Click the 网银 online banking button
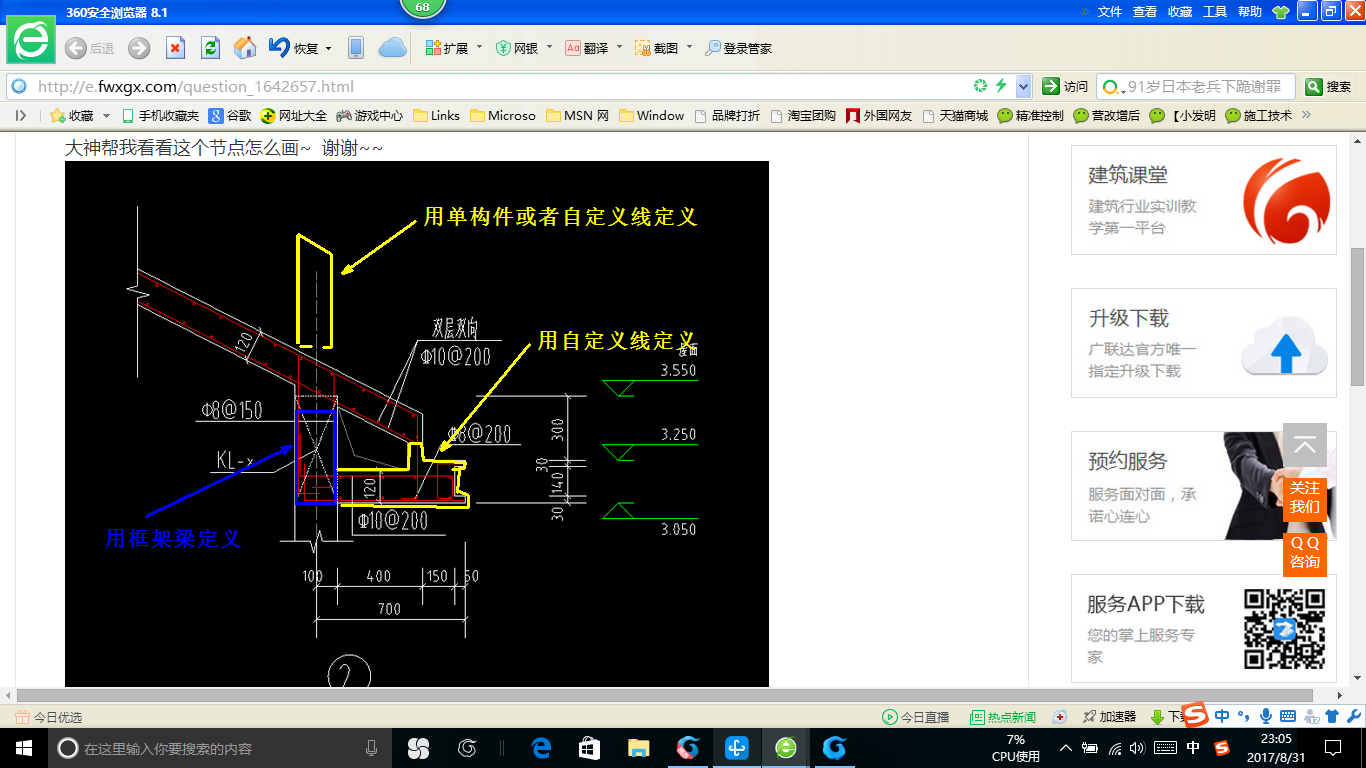Viewport: 1366px width, 768px height. point(517,48)
